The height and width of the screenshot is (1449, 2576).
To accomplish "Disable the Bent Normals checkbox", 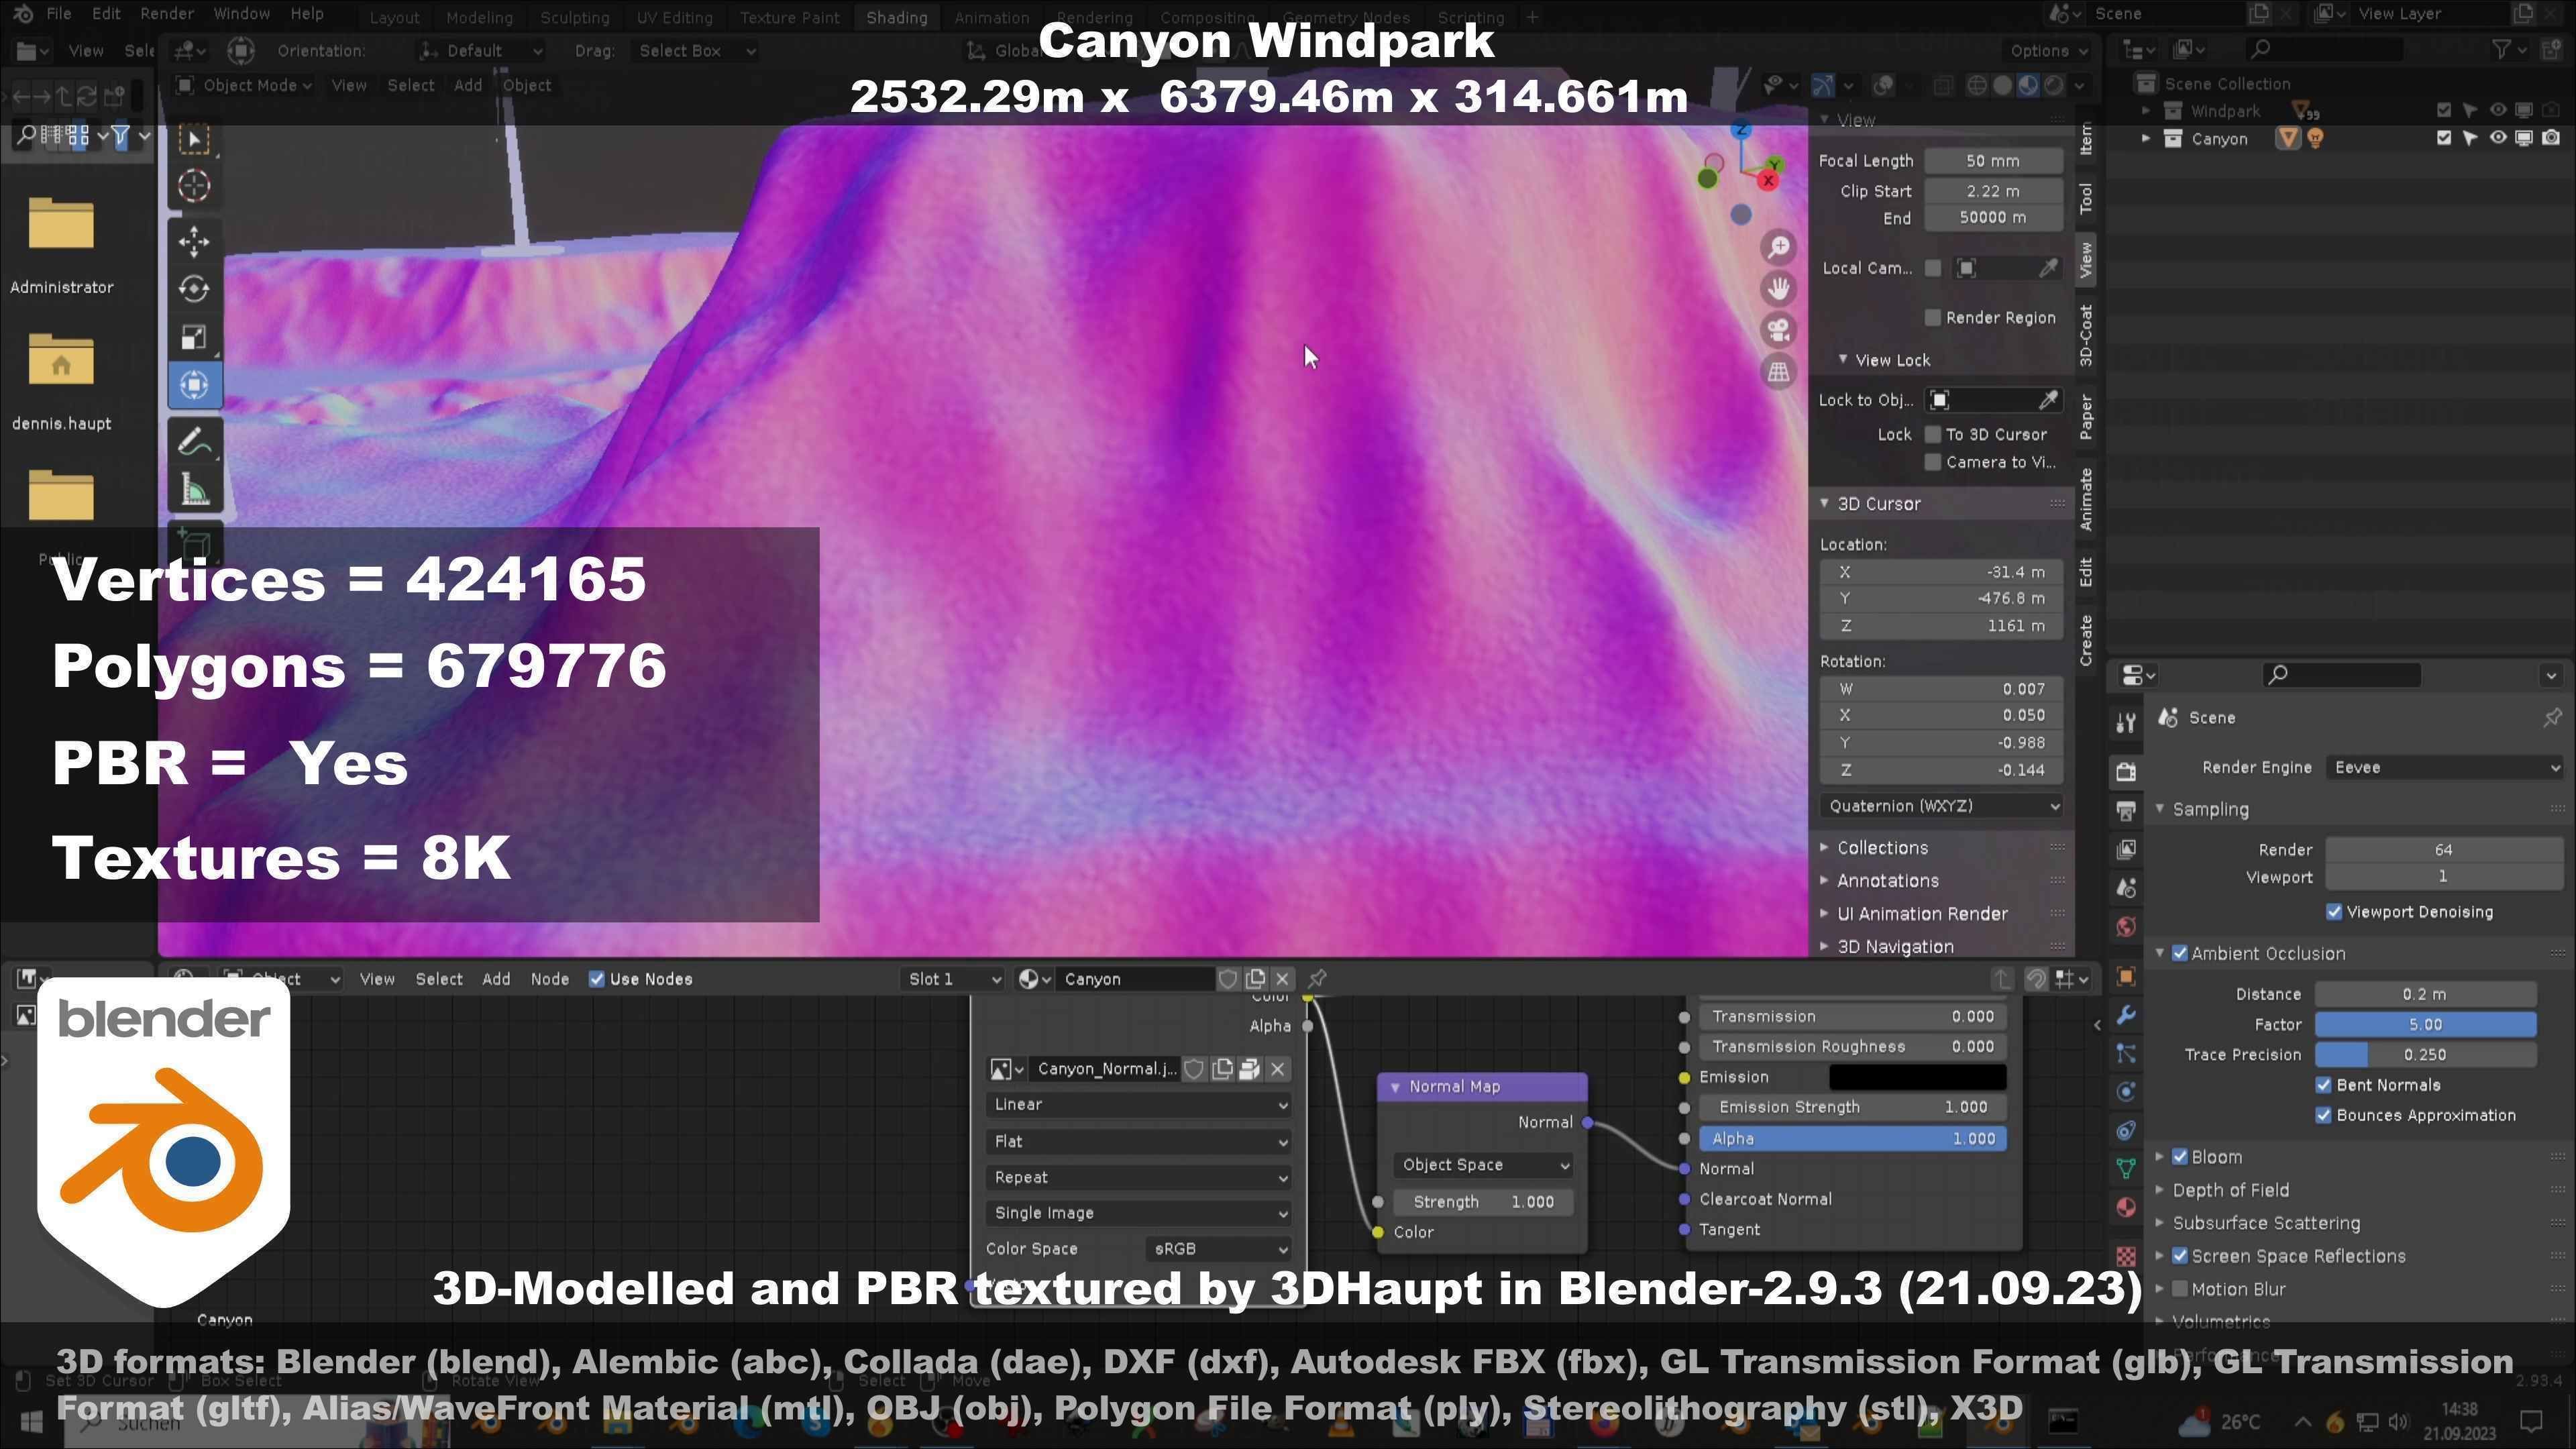I will point(2324,1085).
